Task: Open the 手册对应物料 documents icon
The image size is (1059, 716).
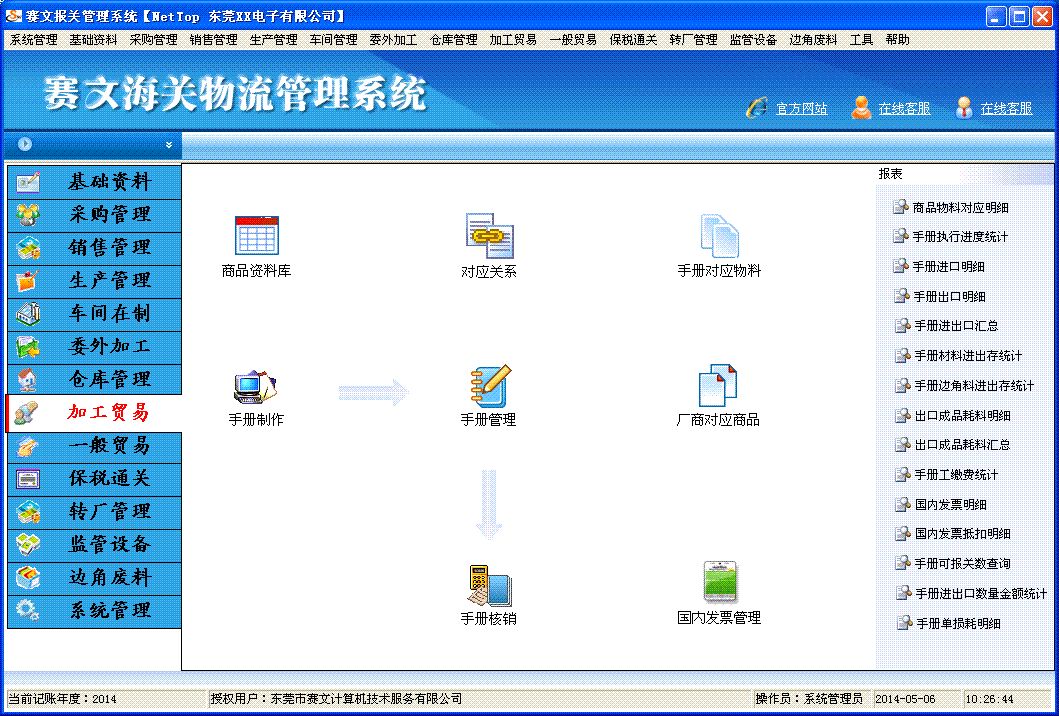Action: [x=719, y=236]
